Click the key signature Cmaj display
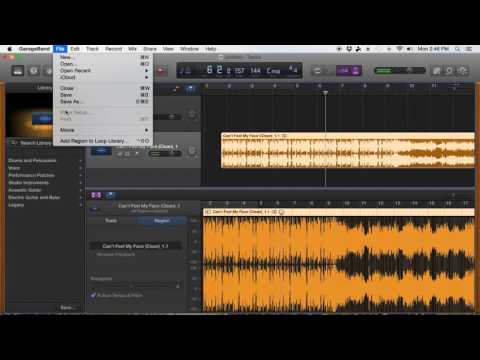Screen dimensions: 480x360 click(x=273, y=71)
